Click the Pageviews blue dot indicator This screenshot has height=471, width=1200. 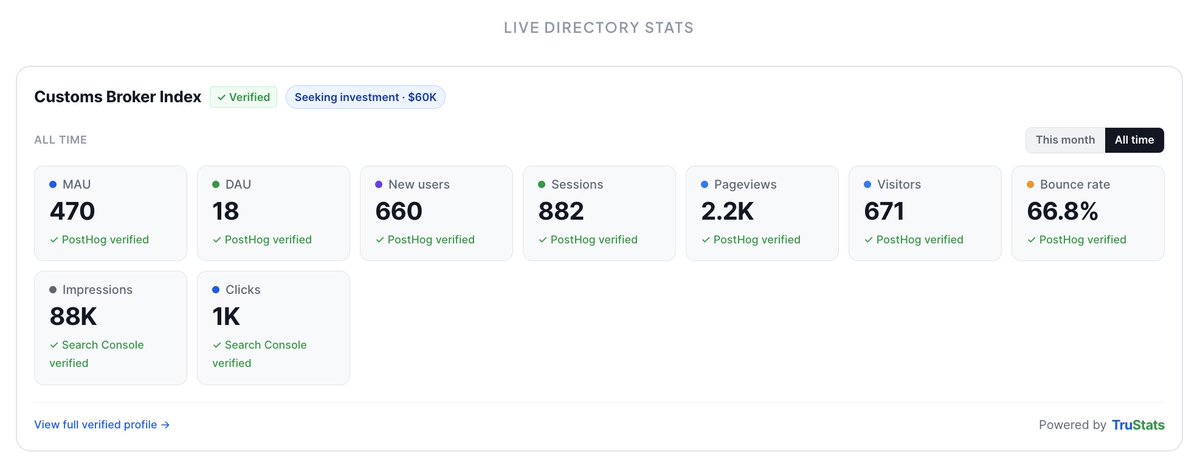[x=705, y=185]
